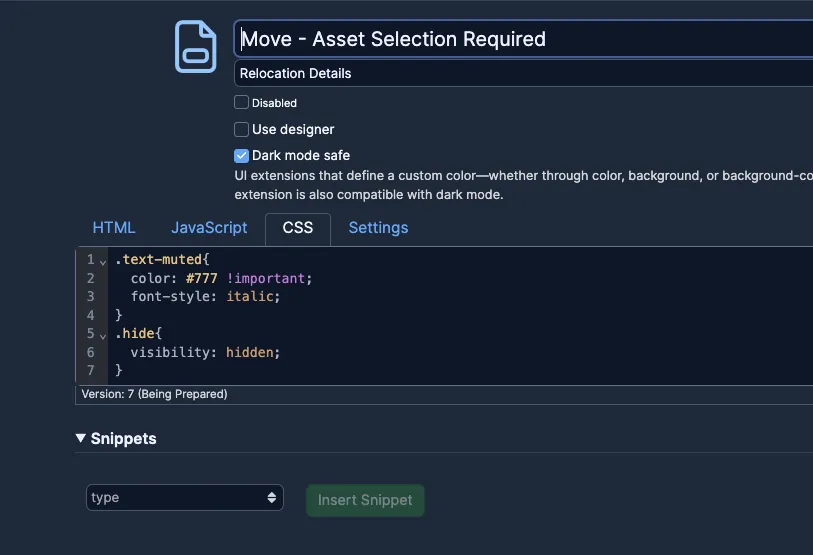Click the '.hide' selector text

coord(134,334)
